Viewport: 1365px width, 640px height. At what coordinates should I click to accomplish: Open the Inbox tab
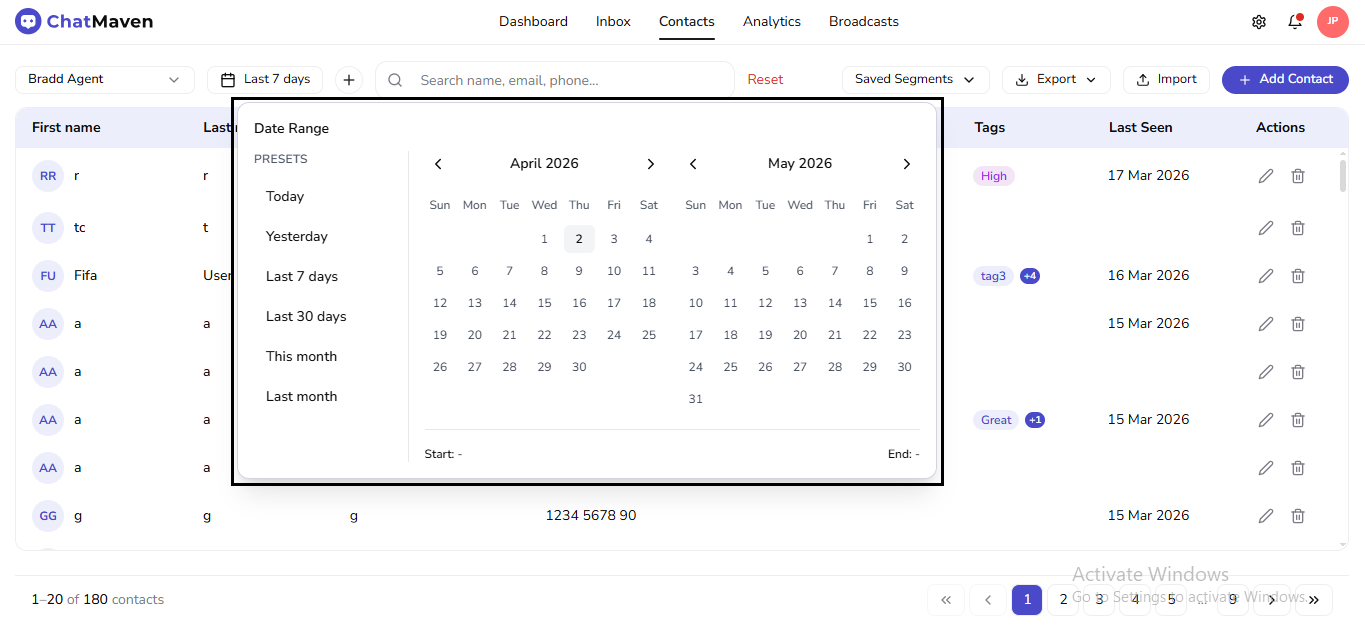click(x=612, y=21)
